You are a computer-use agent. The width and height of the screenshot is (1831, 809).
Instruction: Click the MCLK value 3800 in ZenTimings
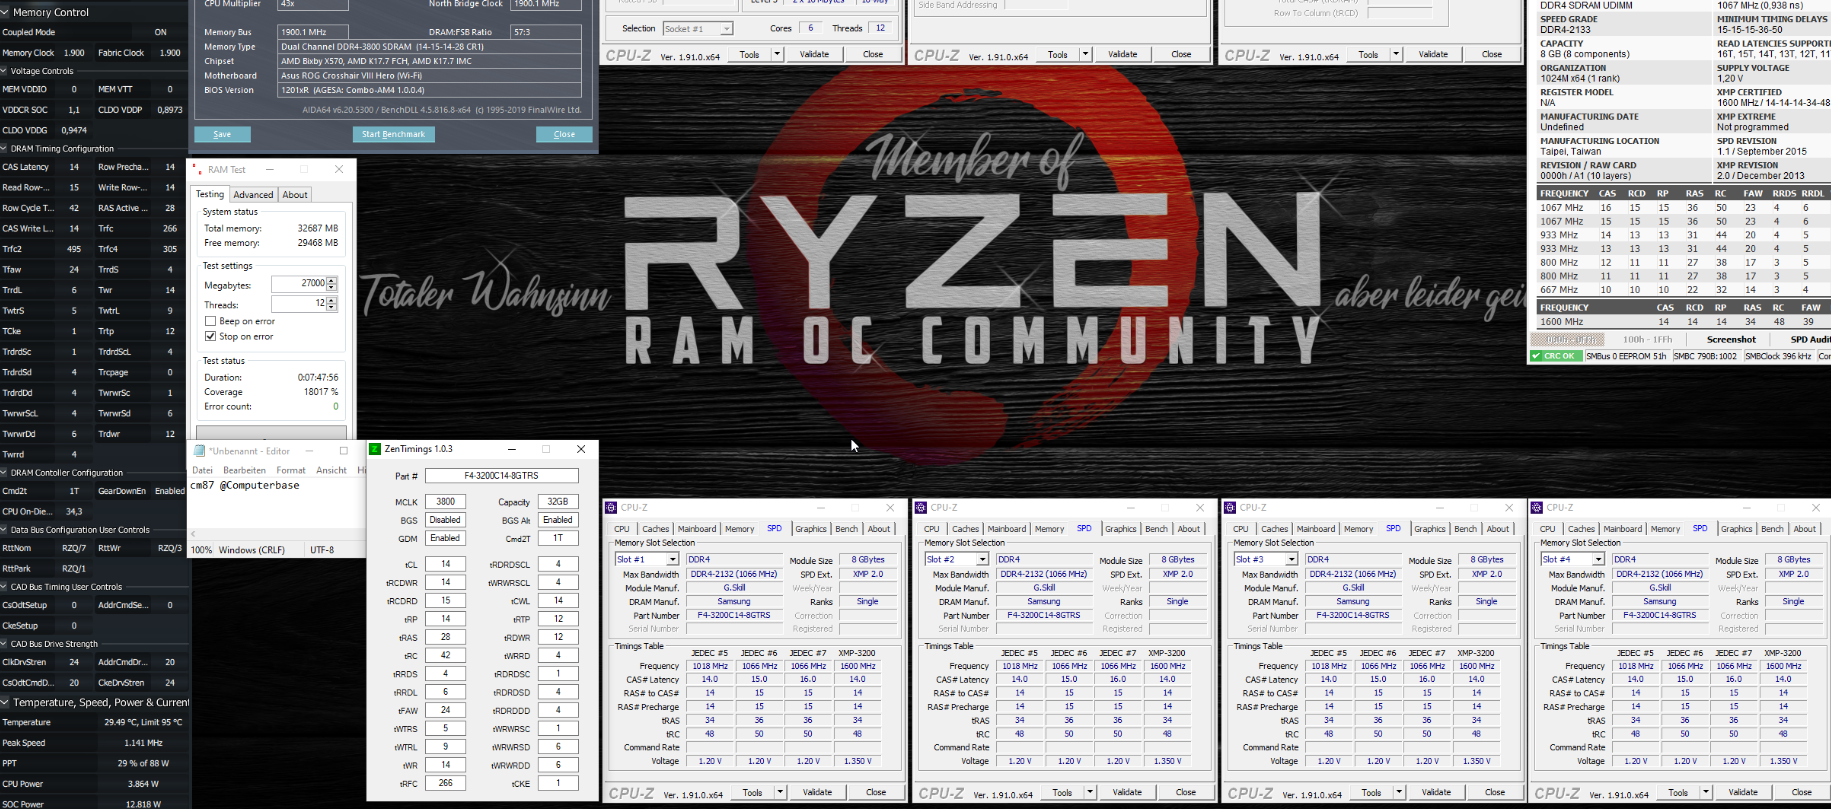(445, 502)
